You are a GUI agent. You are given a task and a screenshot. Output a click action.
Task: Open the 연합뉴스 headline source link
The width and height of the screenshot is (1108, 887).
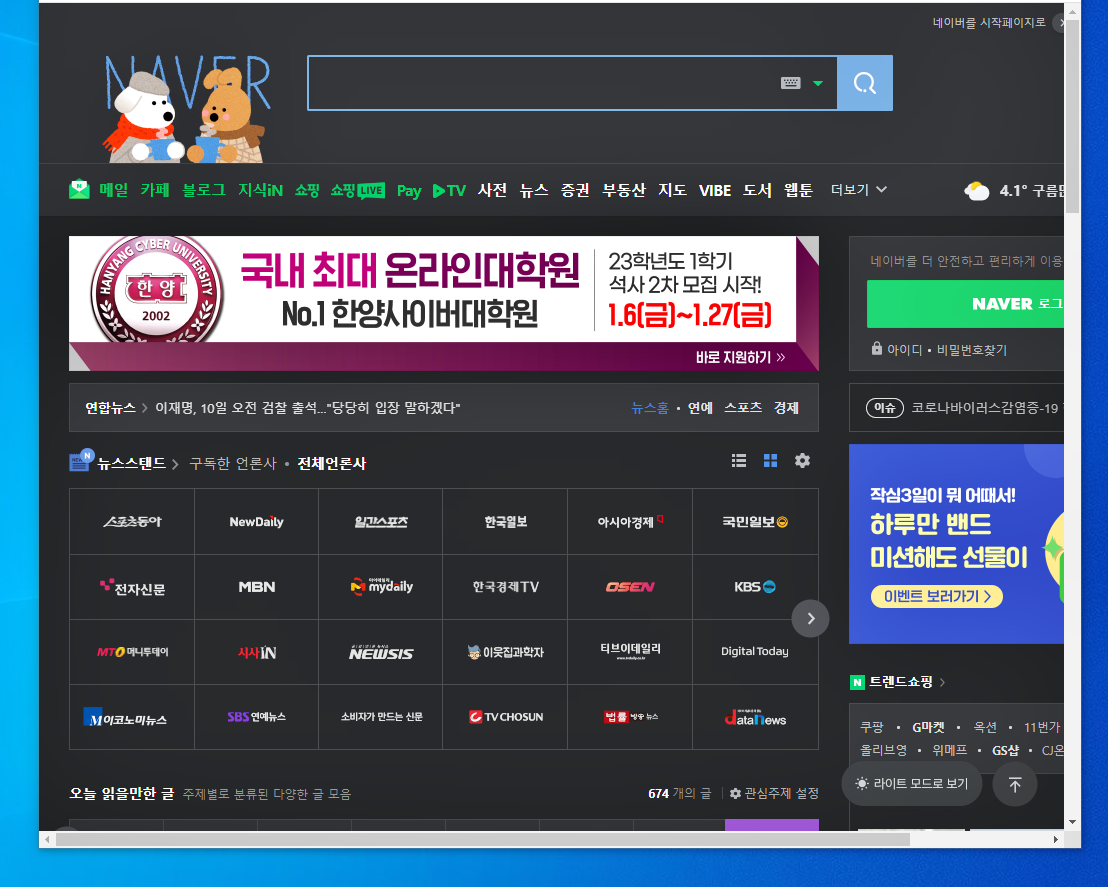click(110, 408)
